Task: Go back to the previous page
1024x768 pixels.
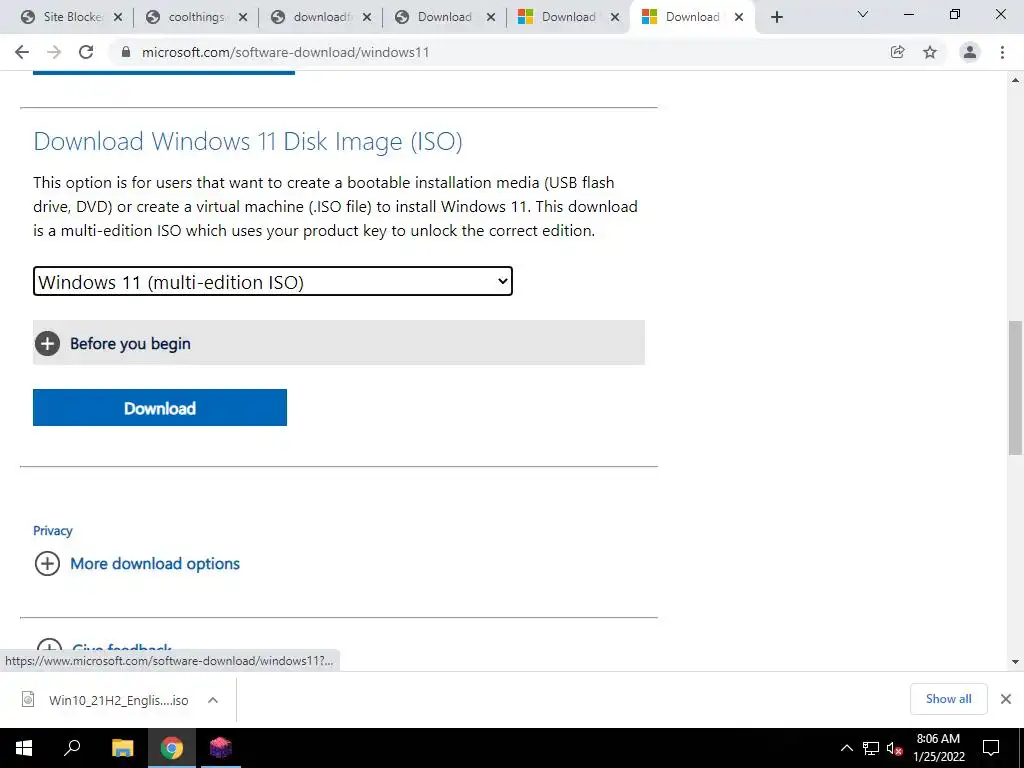Action: 22,52
